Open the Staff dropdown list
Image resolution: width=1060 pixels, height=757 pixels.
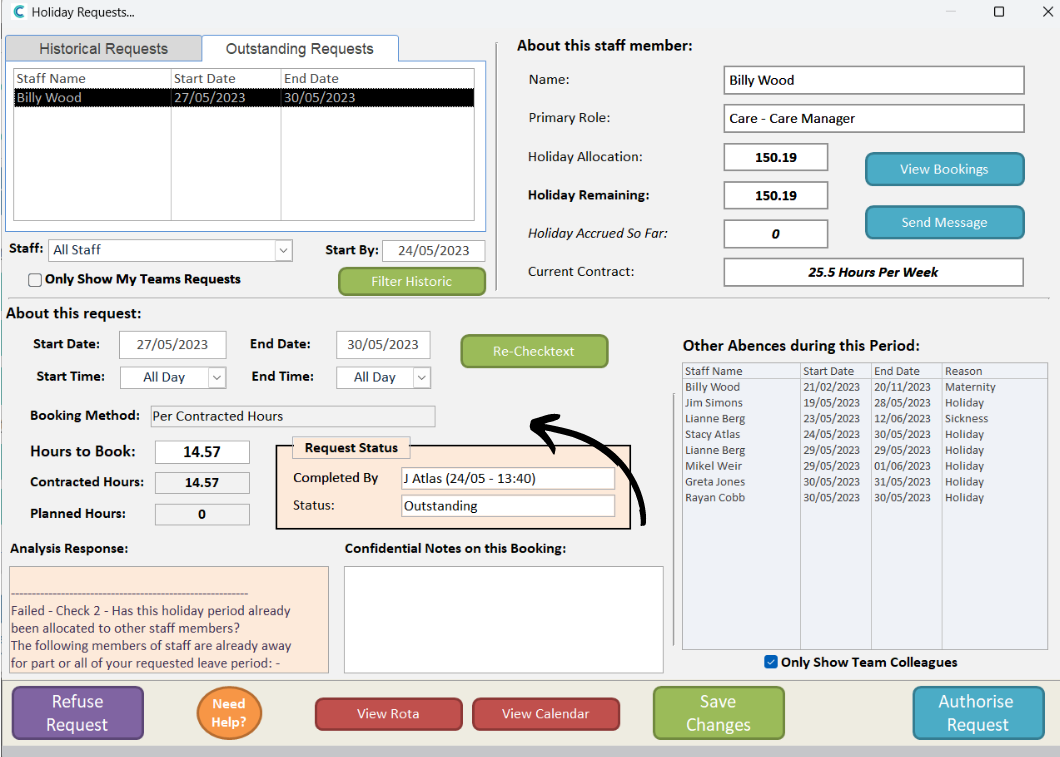pos(283,250)
